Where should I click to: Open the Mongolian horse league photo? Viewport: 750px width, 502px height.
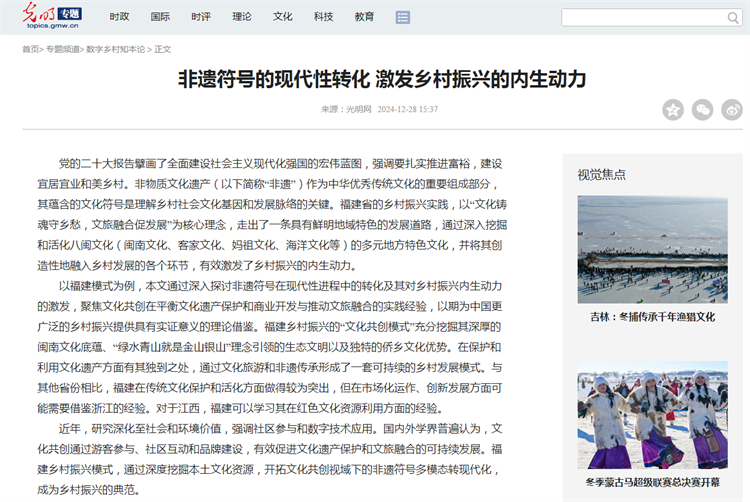pos(652,415)
